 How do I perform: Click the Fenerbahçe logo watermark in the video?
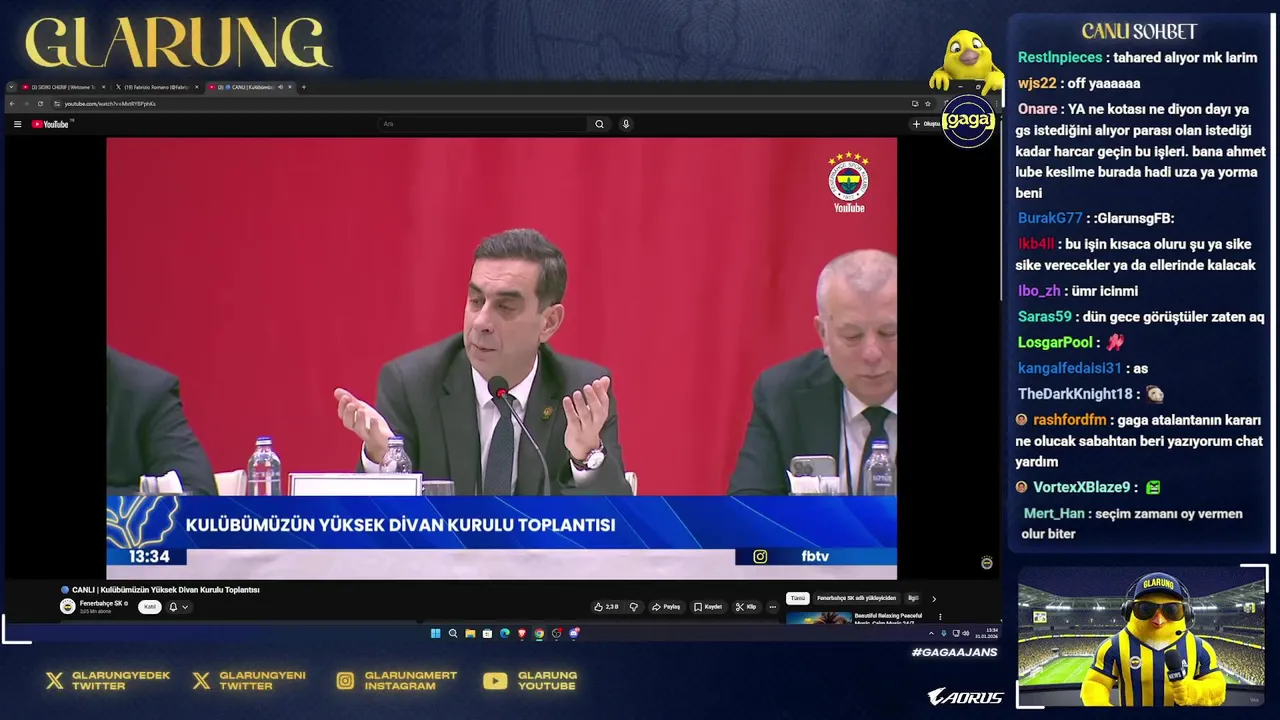pyautogui.click(x=848, y=182)
